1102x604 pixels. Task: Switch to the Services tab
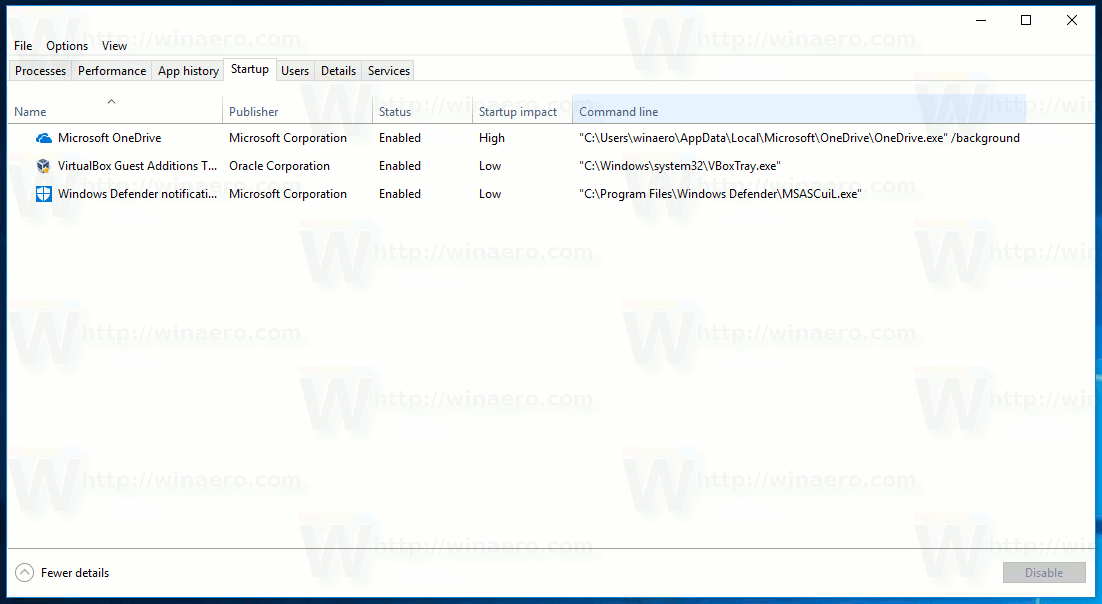[x=388, y=70]
